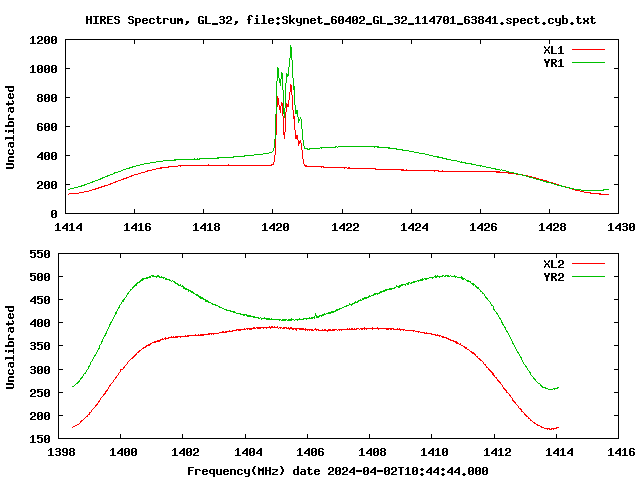Click the 1200 y-axis tick label

click(43, 40)
